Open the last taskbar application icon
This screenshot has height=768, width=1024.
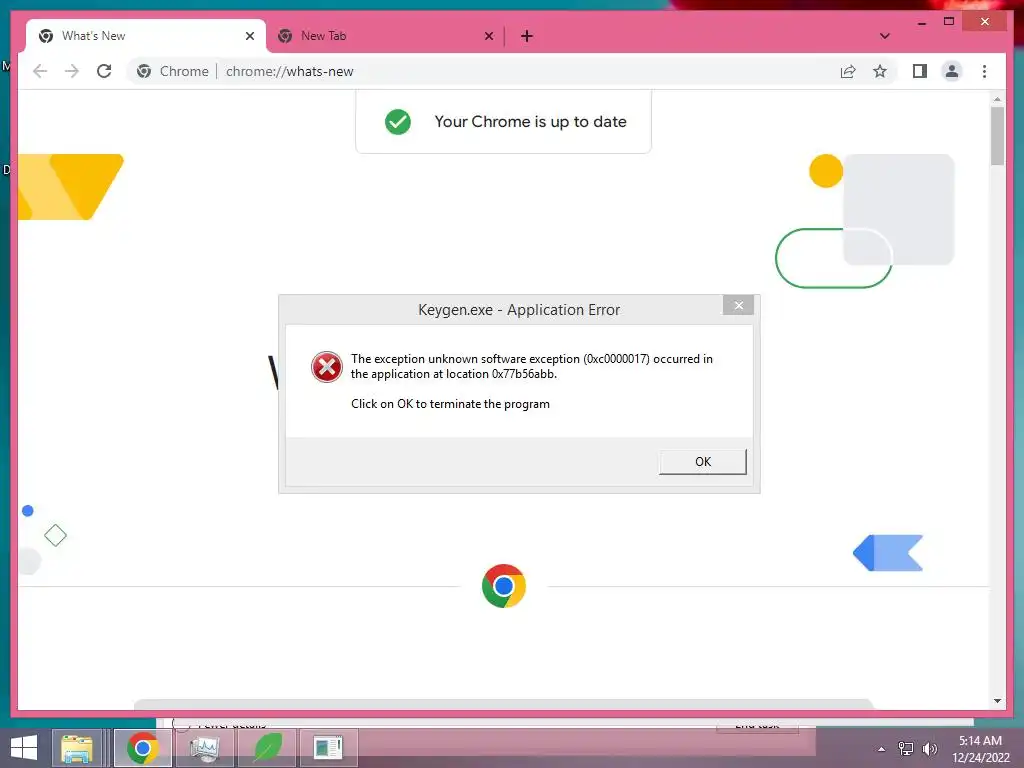(328, 748)
